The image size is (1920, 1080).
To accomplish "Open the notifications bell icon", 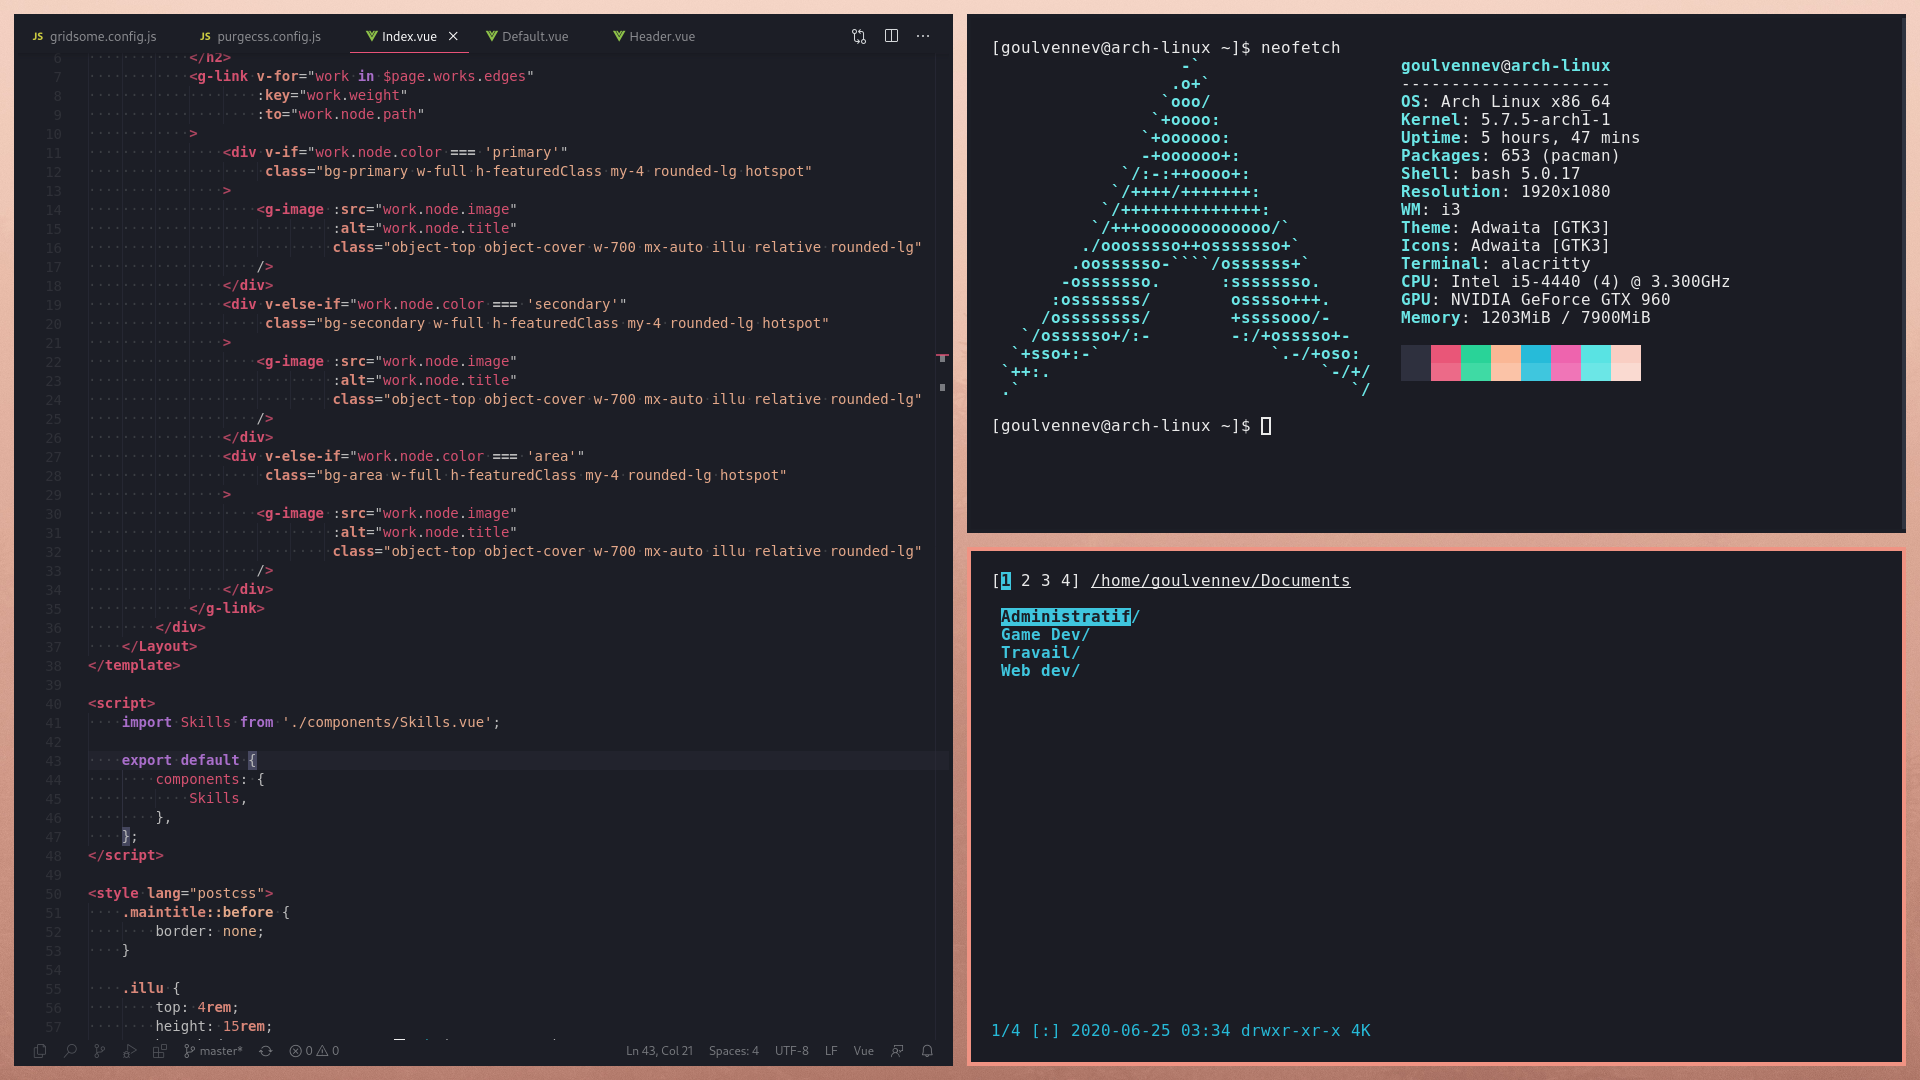I will tap(927, 1051).
